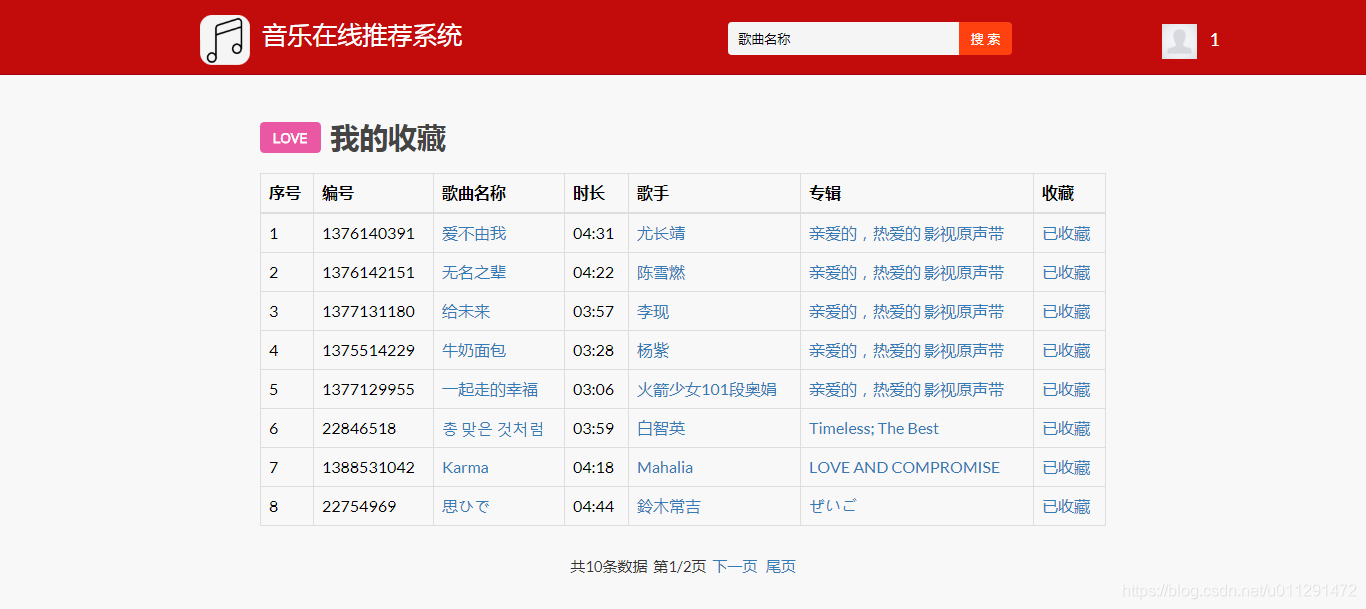This screenshot has height=609, width=1366.
Task: View singer 杨紫
Action: (653, 351)
